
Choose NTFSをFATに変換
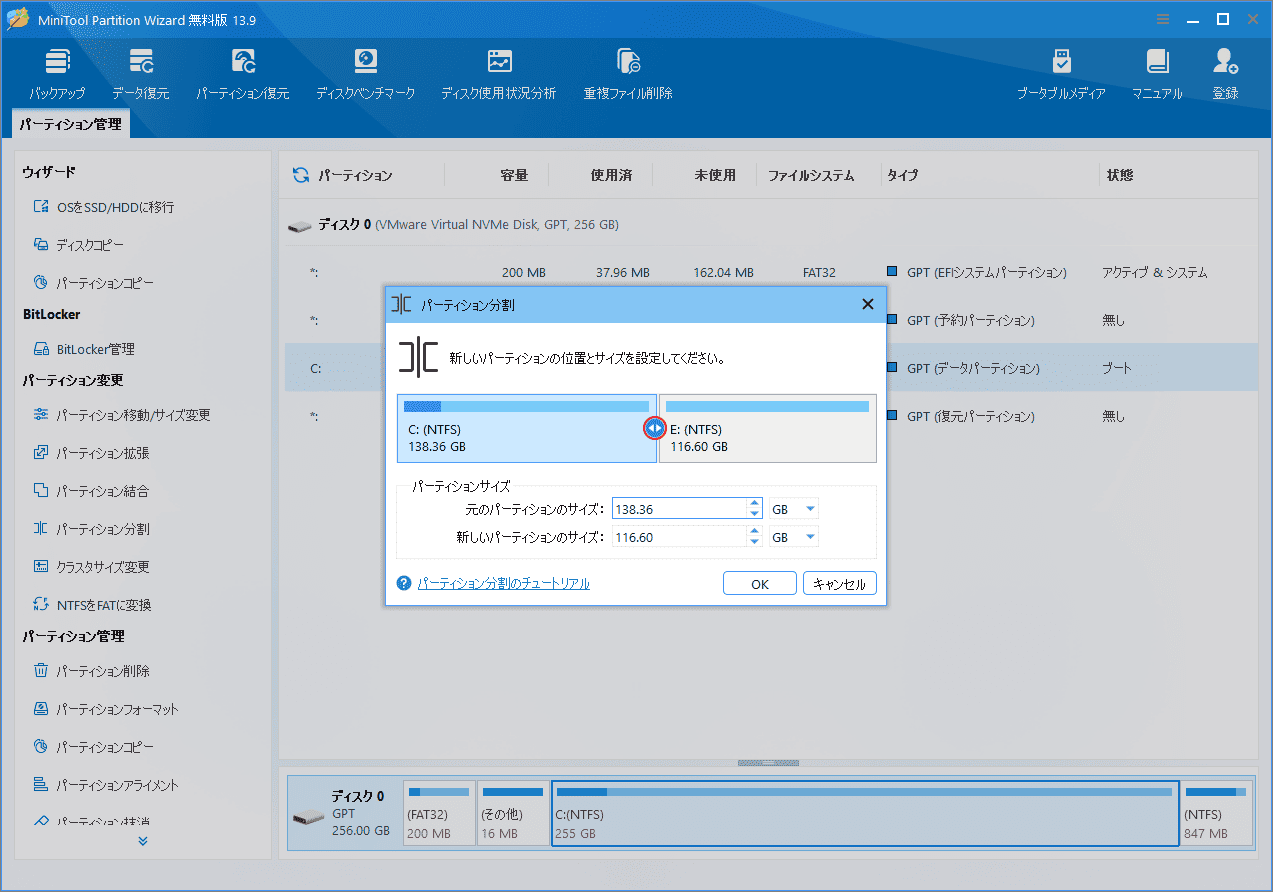pyautogui.click(x=92, y=605)
